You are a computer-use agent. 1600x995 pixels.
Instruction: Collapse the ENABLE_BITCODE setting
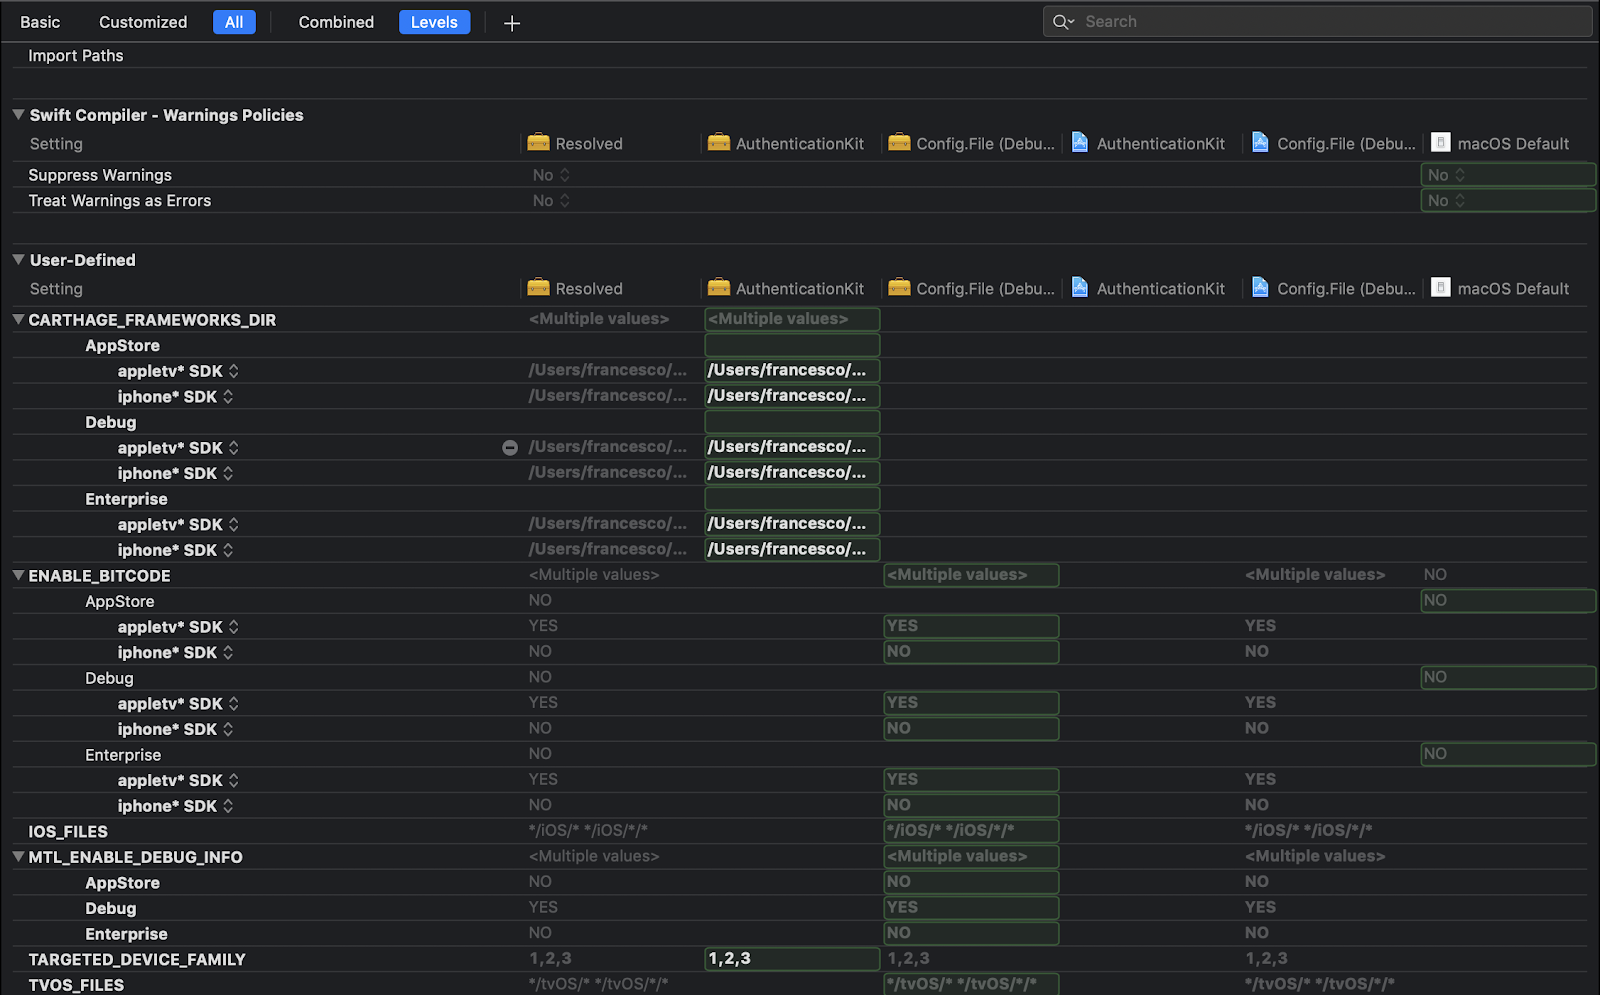click(x=17, y=575)
